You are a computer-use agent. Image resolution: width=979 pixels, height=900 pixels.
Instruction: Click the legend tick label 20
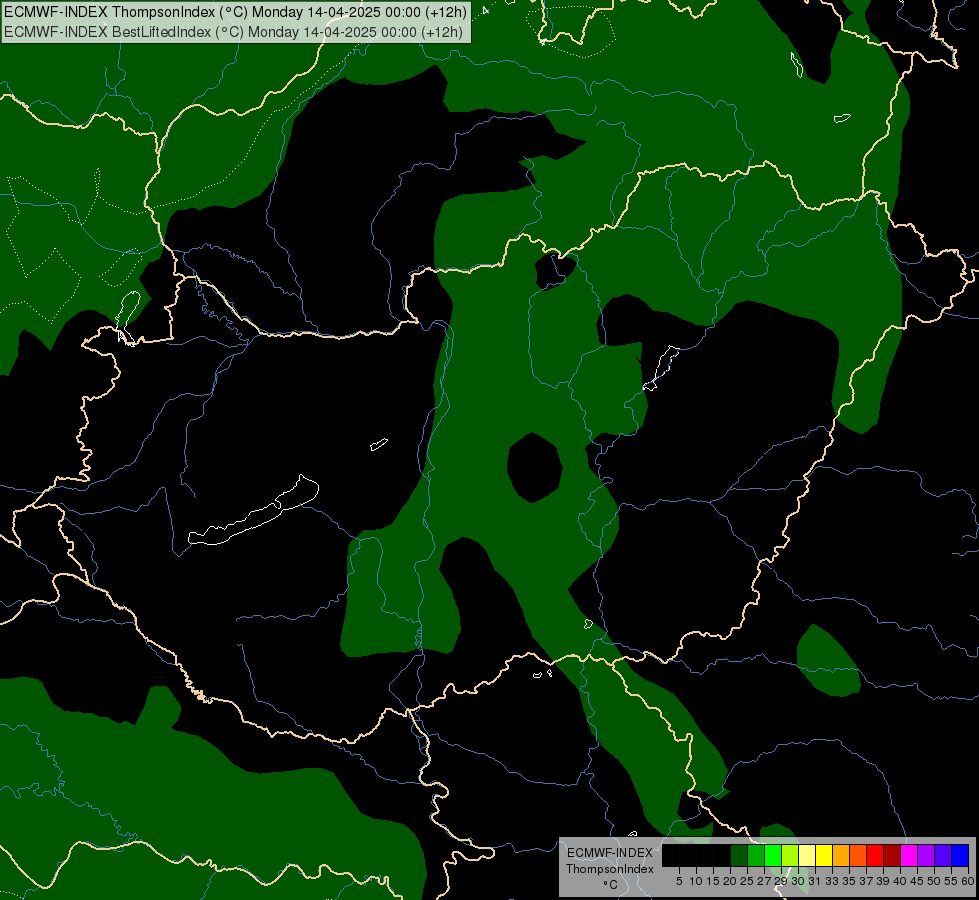point(731,881)
